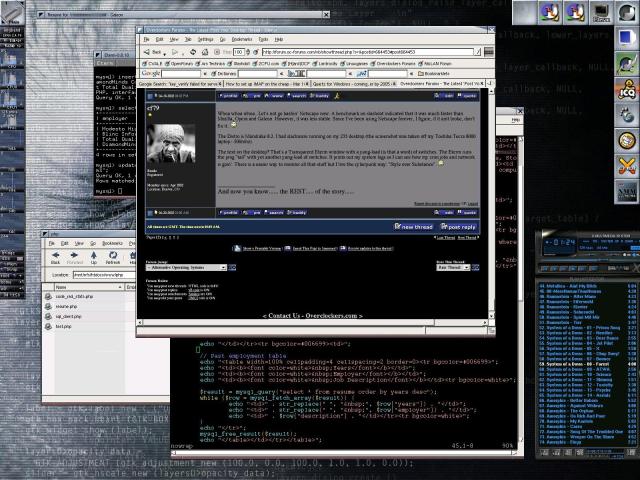Click the 'new thread' forum button

pyautogui.click(x=413, y=227)
